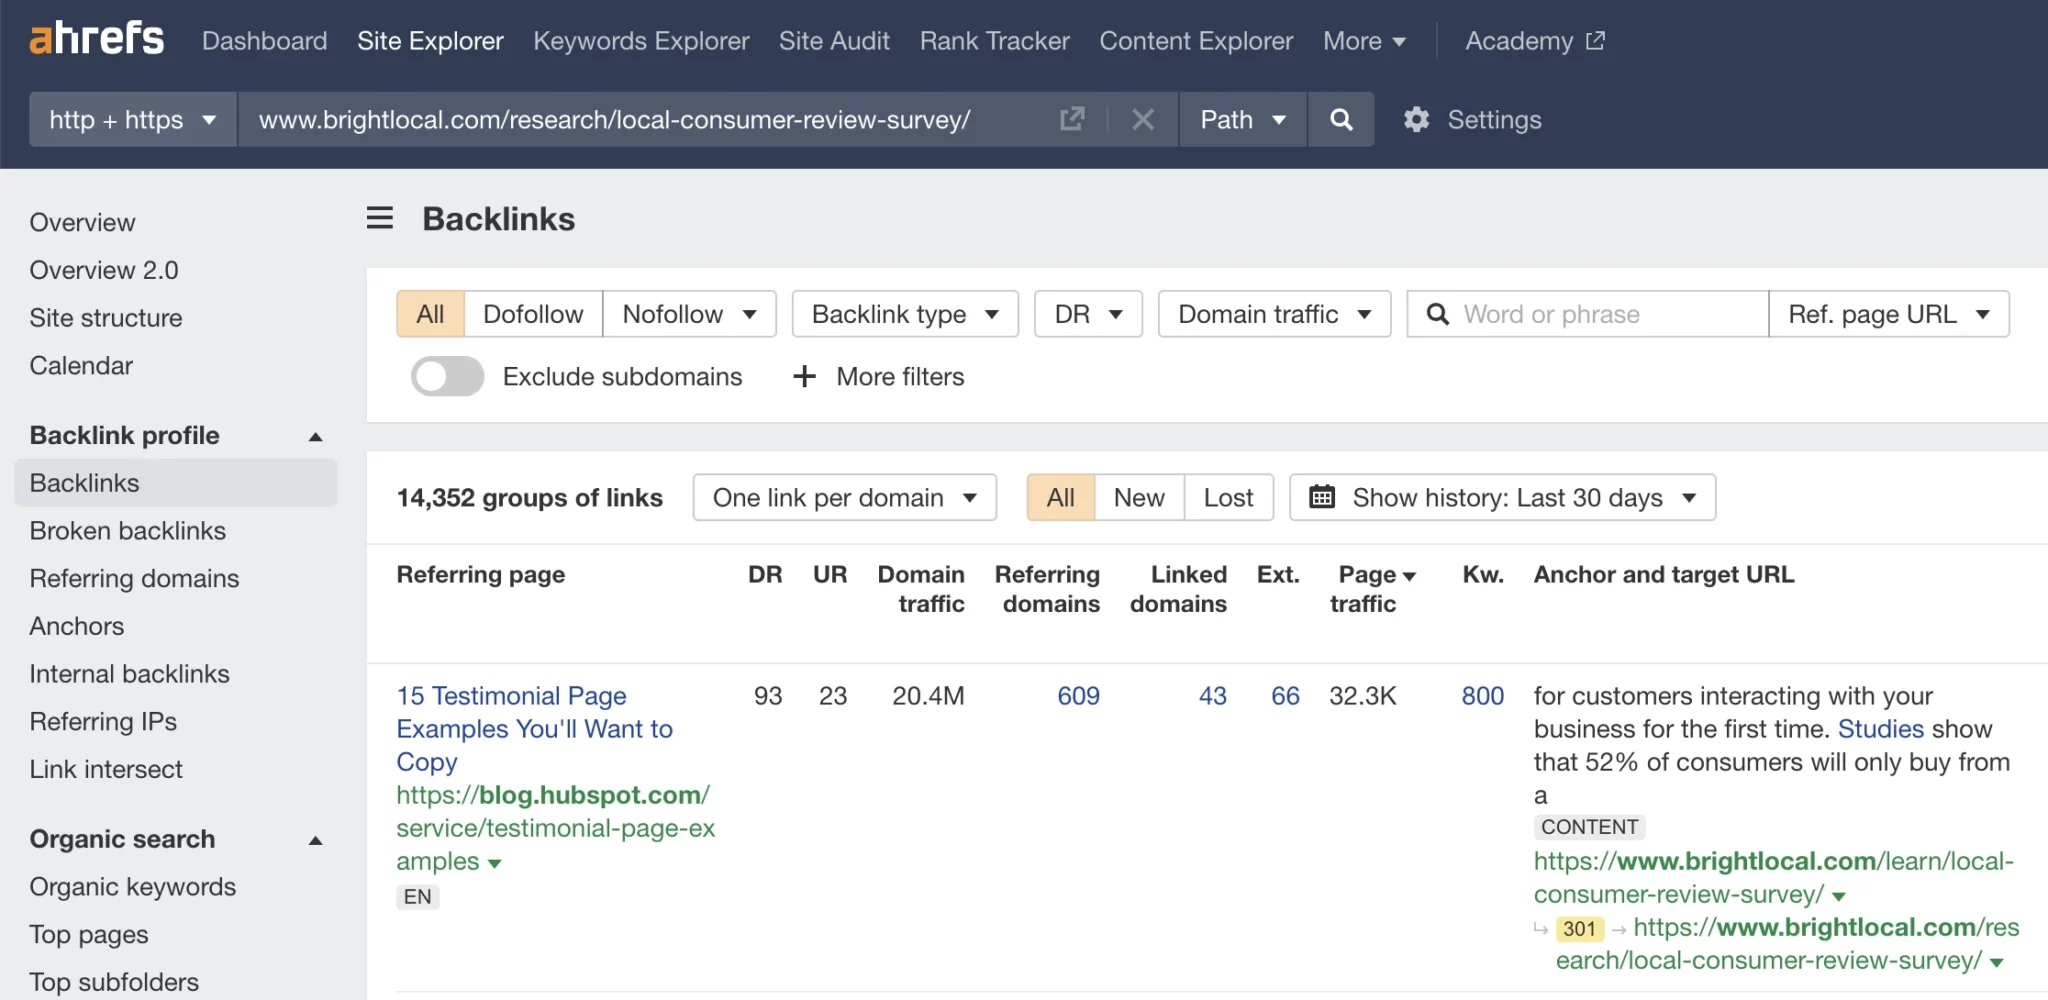Open the Ref. page URL dropdown
The height and width of the screenshot is (1000, 2048).
(x=1889, y=314)
